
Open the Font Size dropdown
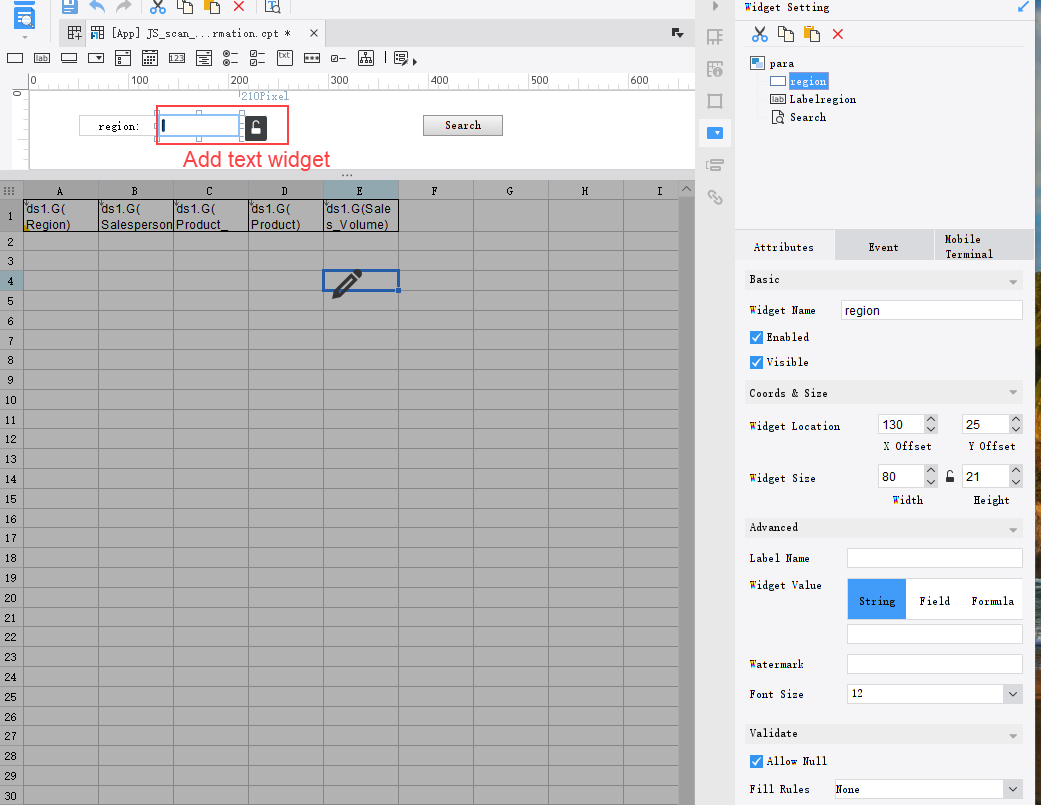[1013, 694]
